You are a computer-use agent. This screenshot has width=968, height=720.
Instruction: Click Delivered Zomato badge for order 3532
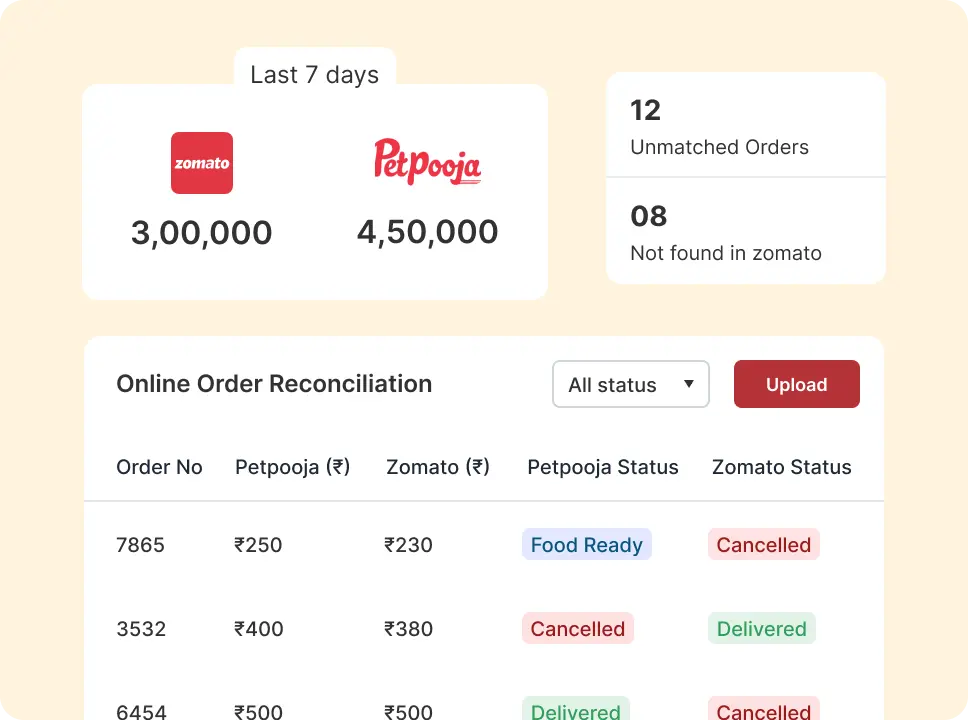[x=761, y=629]
